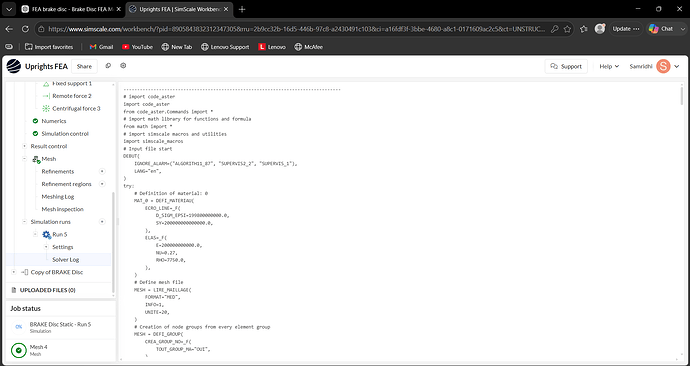This screenshot has height=366, width=690.
Task: Click the browser address bar URL
Action: coord(297,29)
